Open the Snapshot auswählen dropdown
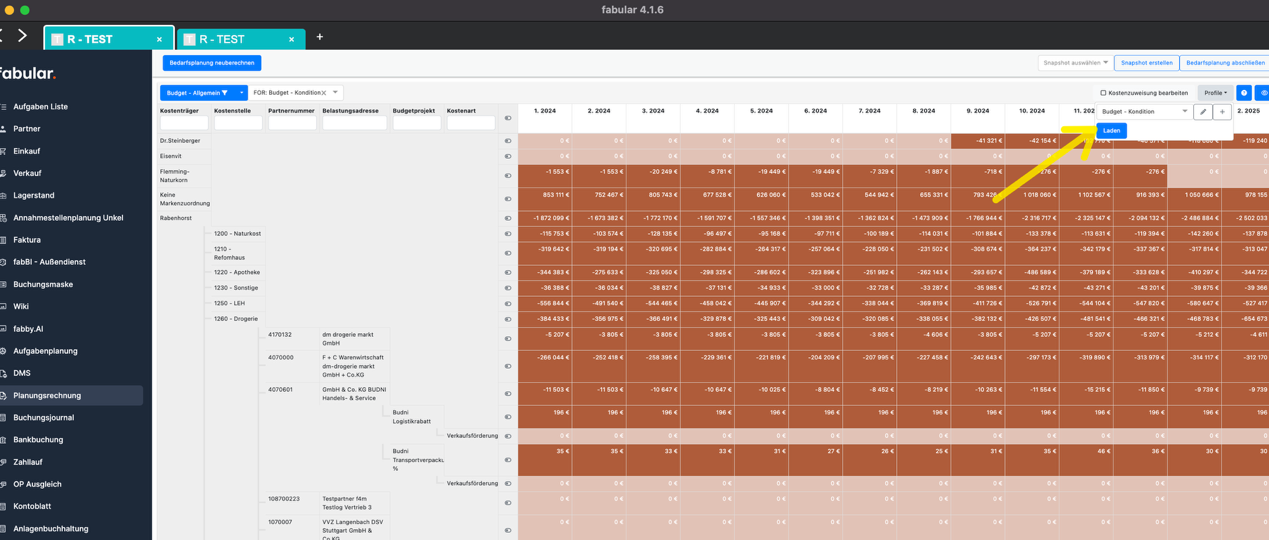 coord(1075,63)
